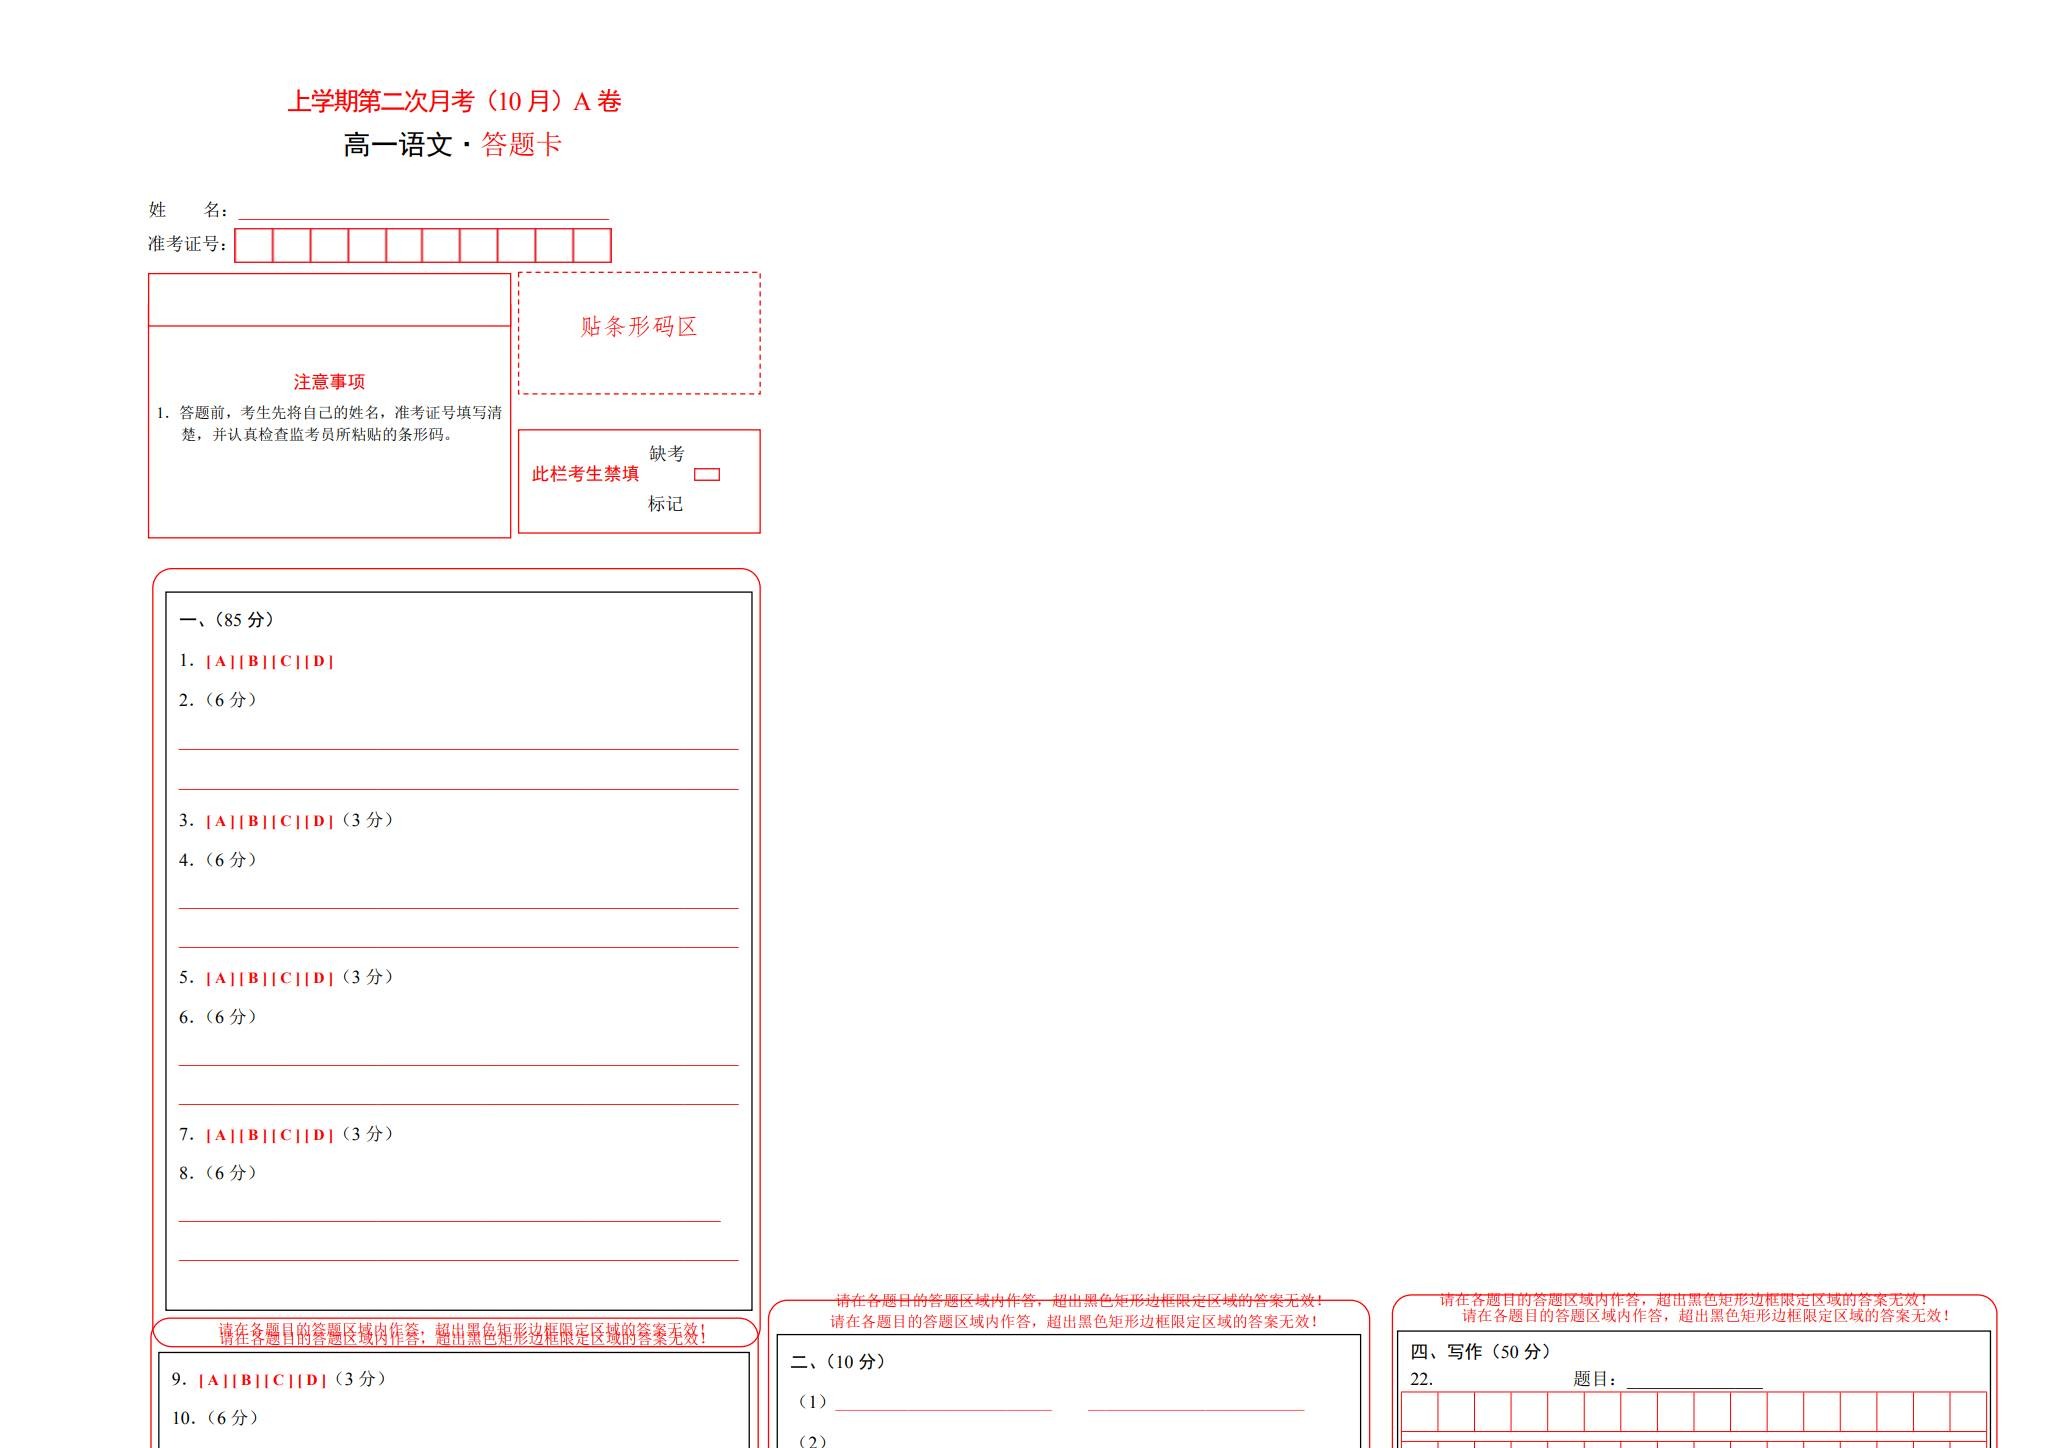This screenshot has height=1448, width=2048.
Task: Click the red title 上学期第二次月考（10月）A卷
Action: 455,101
